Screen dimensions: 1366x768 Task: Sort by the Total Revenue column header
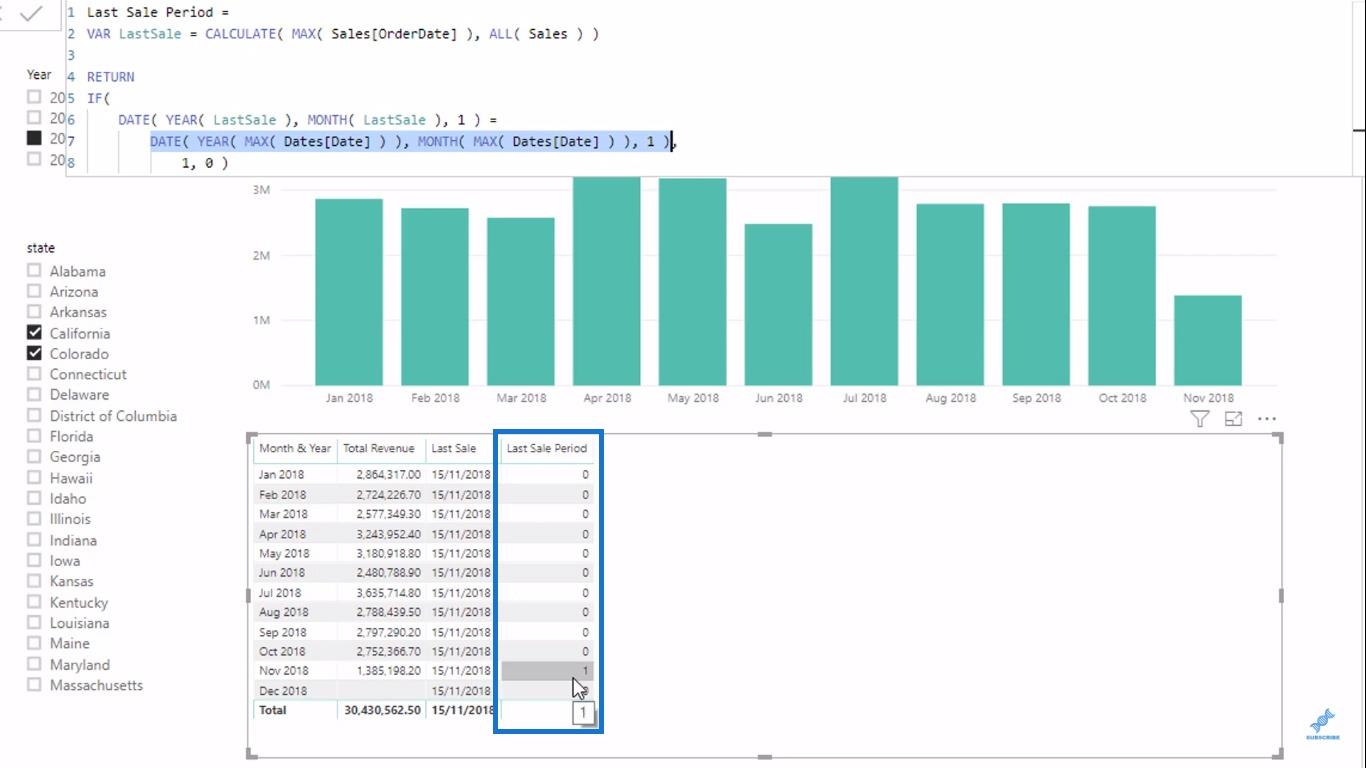pyautogui.click(x=379, y=448)
